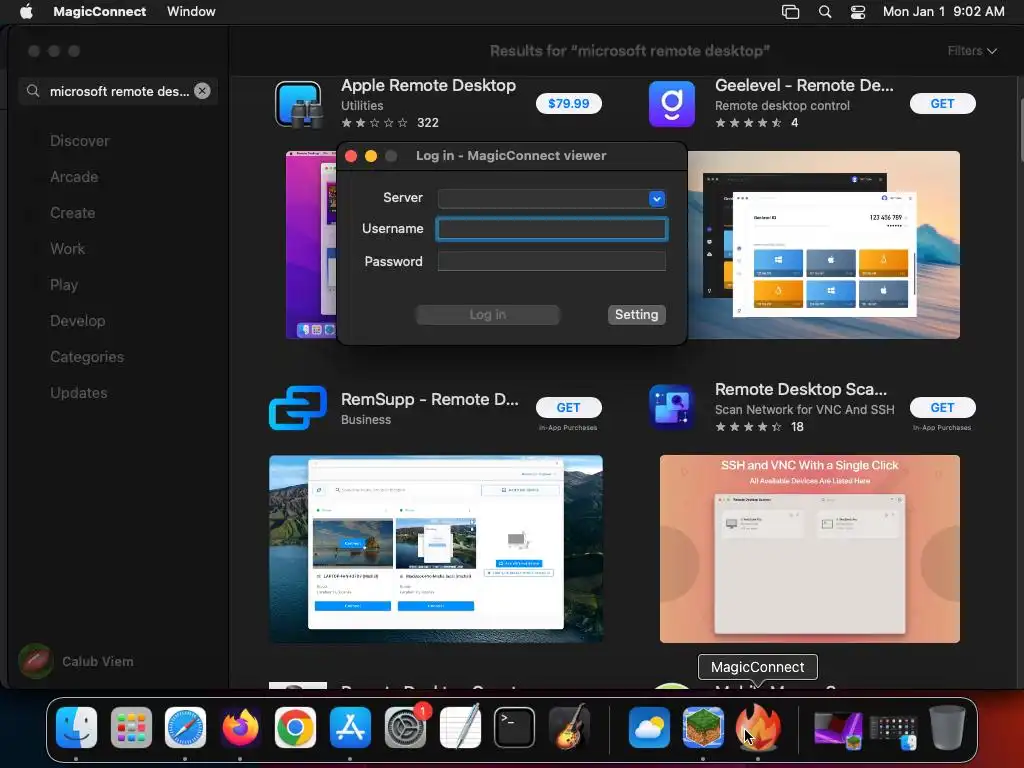Select Arcade in App Store sidebar

[x=74, y=177]
